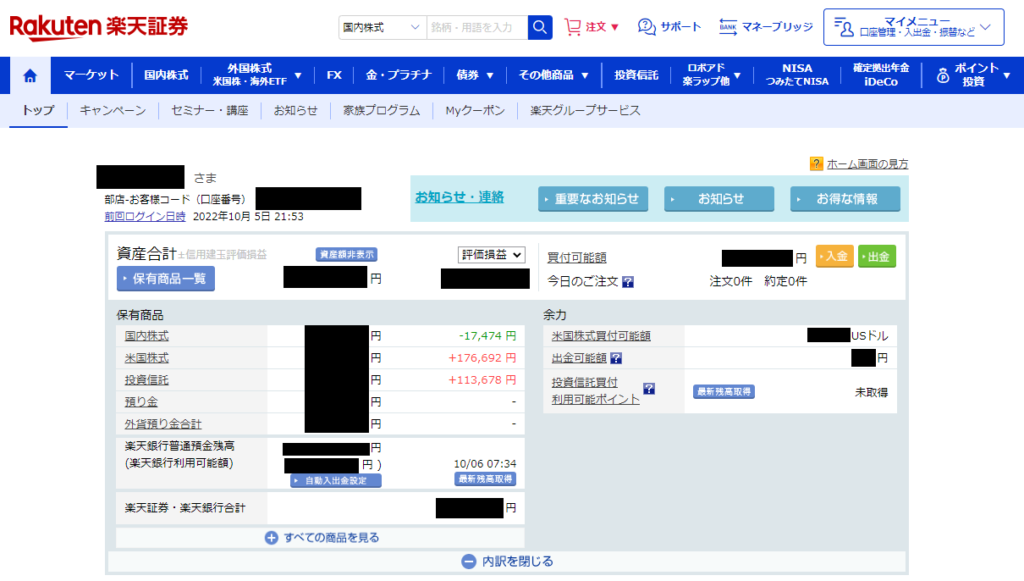
Task: Select the home icon in navigation bar
Action: point(29,75)
